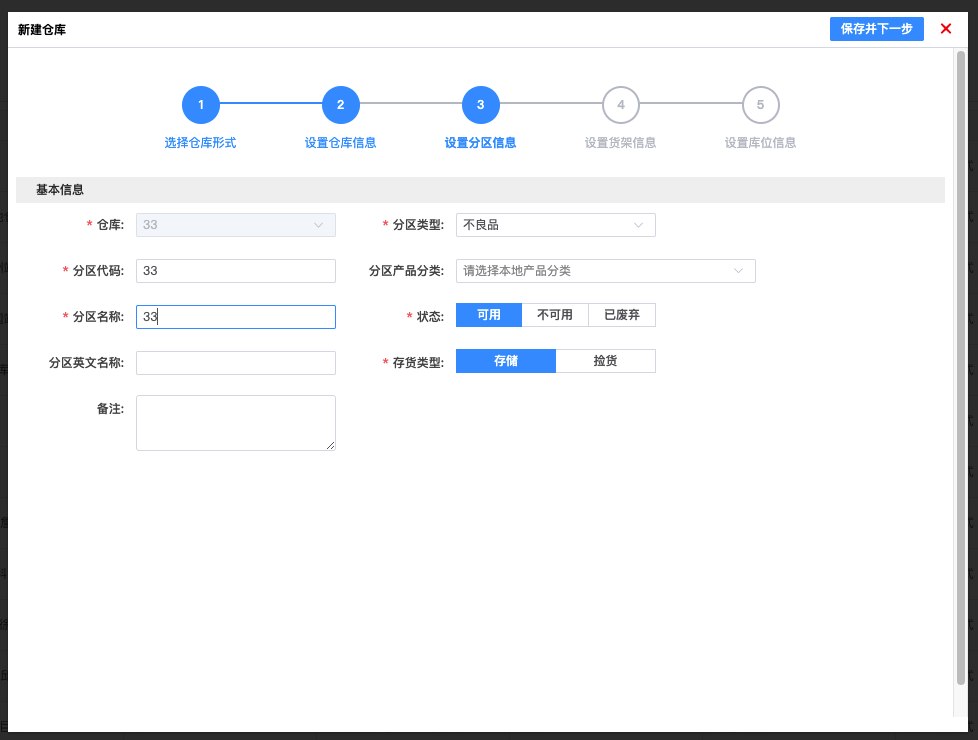Select 拣货 inventory type
This screenshot has height=740, width=978.
click(x=606, y=361)
